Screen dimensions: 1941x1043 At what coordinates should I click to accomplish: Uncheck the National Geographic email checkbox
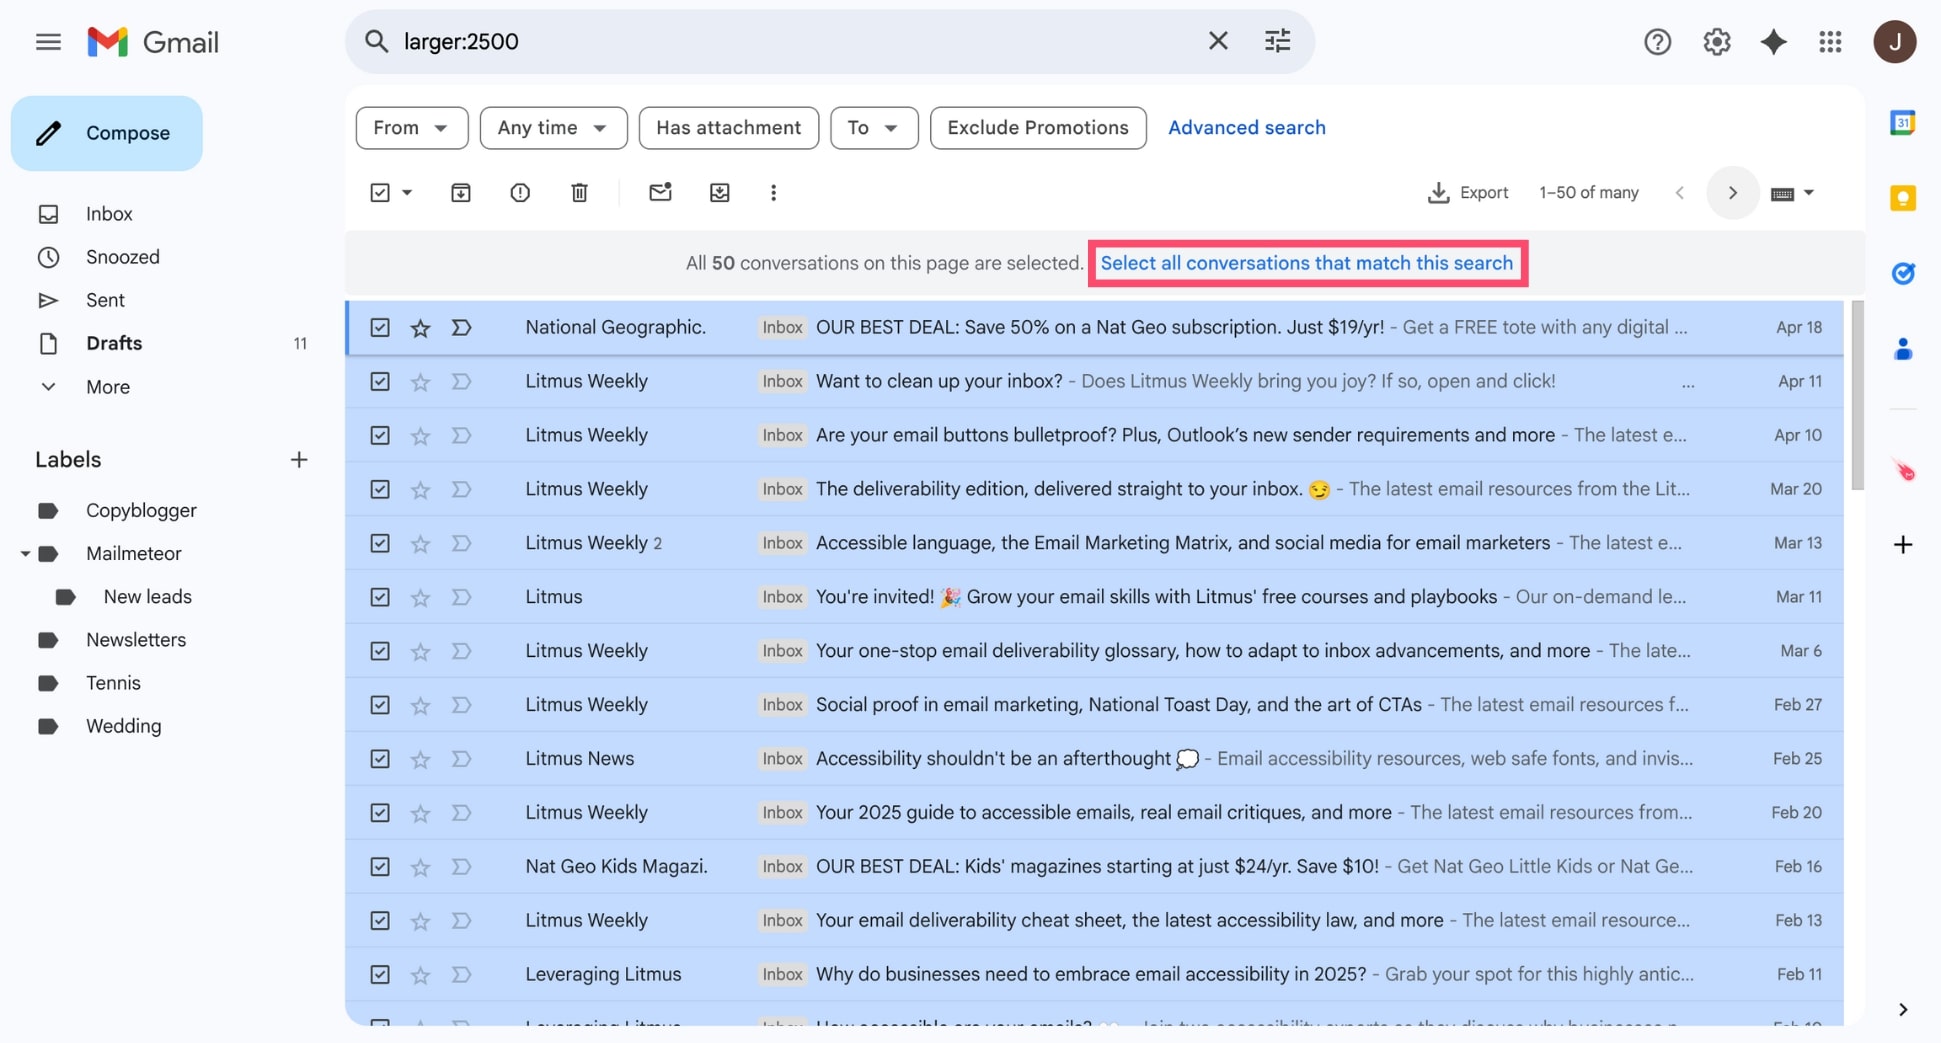380,328
